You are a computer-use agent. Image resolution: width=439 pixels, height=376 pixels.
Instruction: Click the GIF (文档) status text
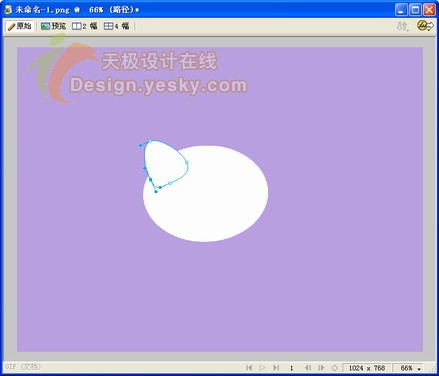coord(23,367)
